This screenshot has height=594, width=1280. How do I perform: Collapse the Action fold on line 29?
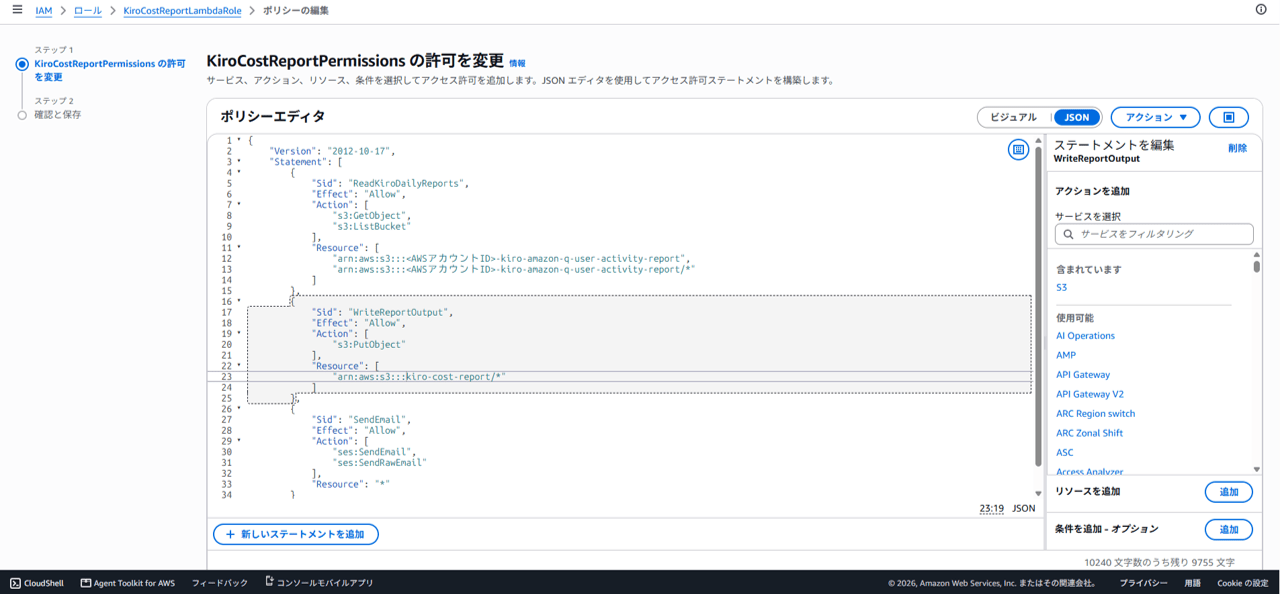coord(239,441)
